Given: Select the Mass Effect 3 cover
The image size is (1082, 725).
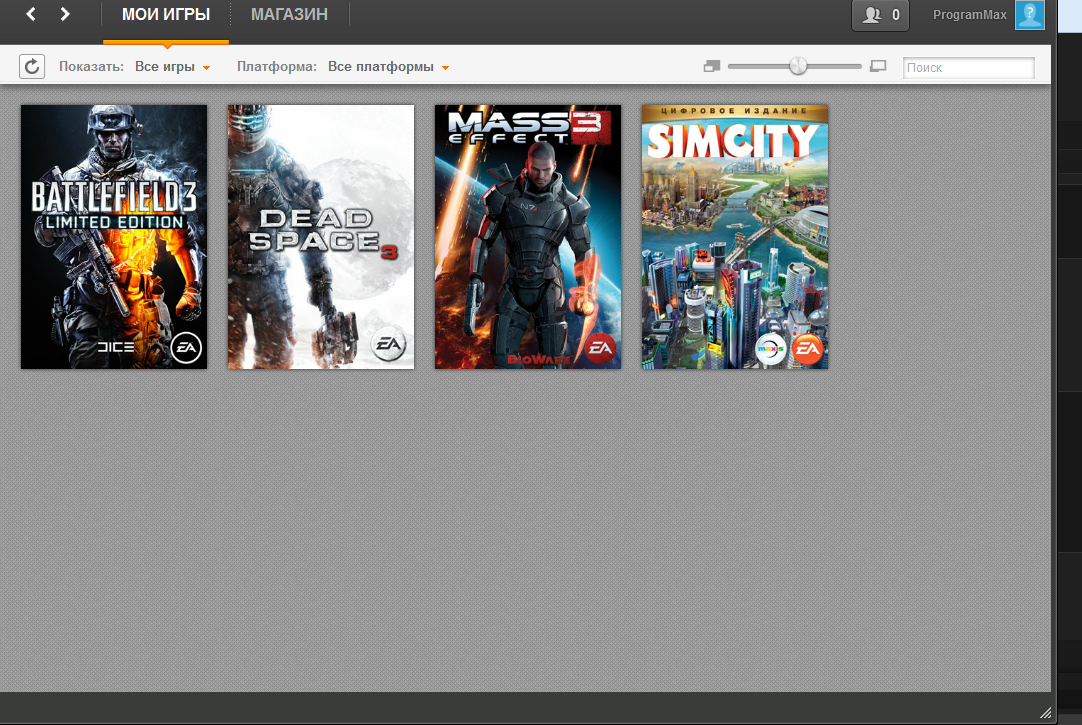Looking at the screenshot, I should (x=528, y=237).
